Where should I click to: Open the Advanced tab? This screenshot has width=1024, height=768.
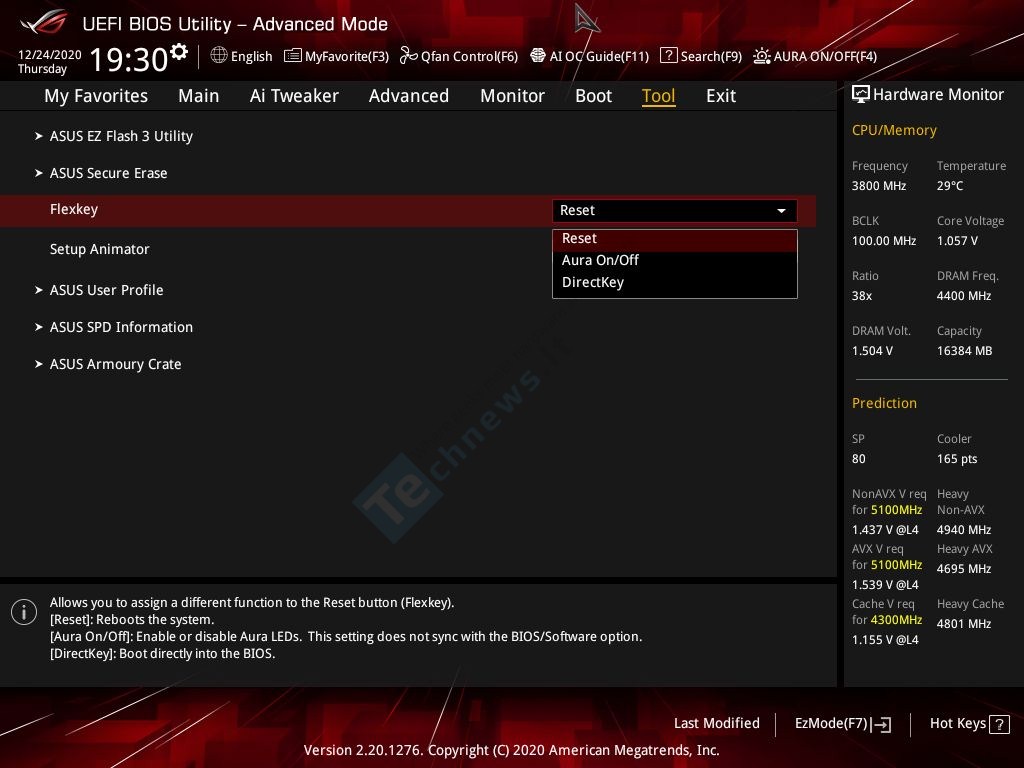(409, 96)
